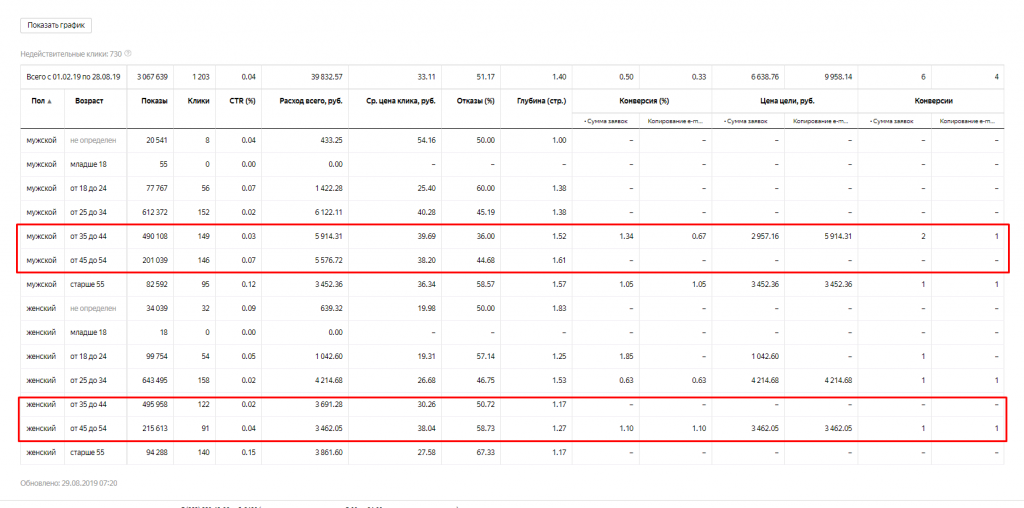Click spend cell '433.25'
The height and width of the screenshot is (508, 1024).
pyautogui.click(x=332, y=140)
